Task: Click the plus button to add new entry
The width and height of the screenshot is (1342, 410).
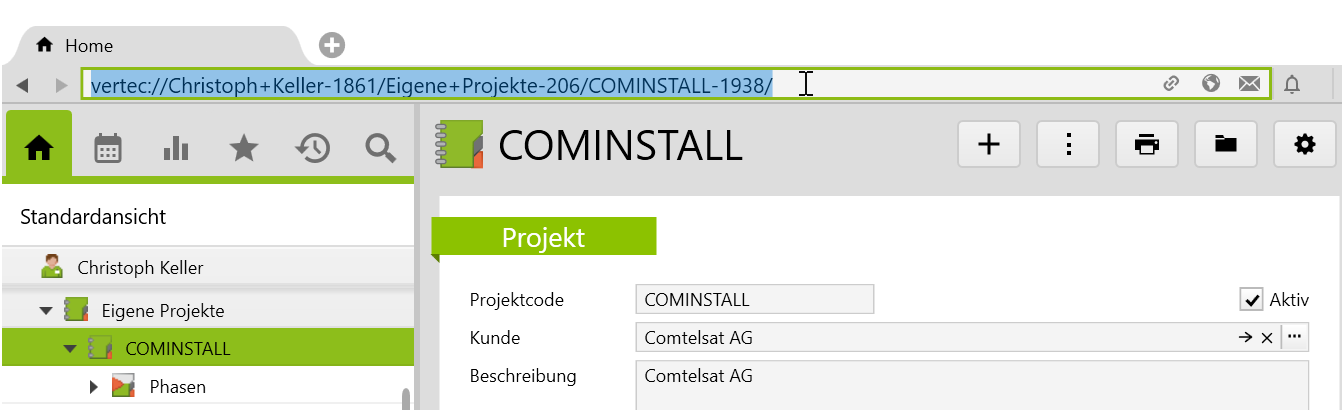Action: [x=988, y=145]
